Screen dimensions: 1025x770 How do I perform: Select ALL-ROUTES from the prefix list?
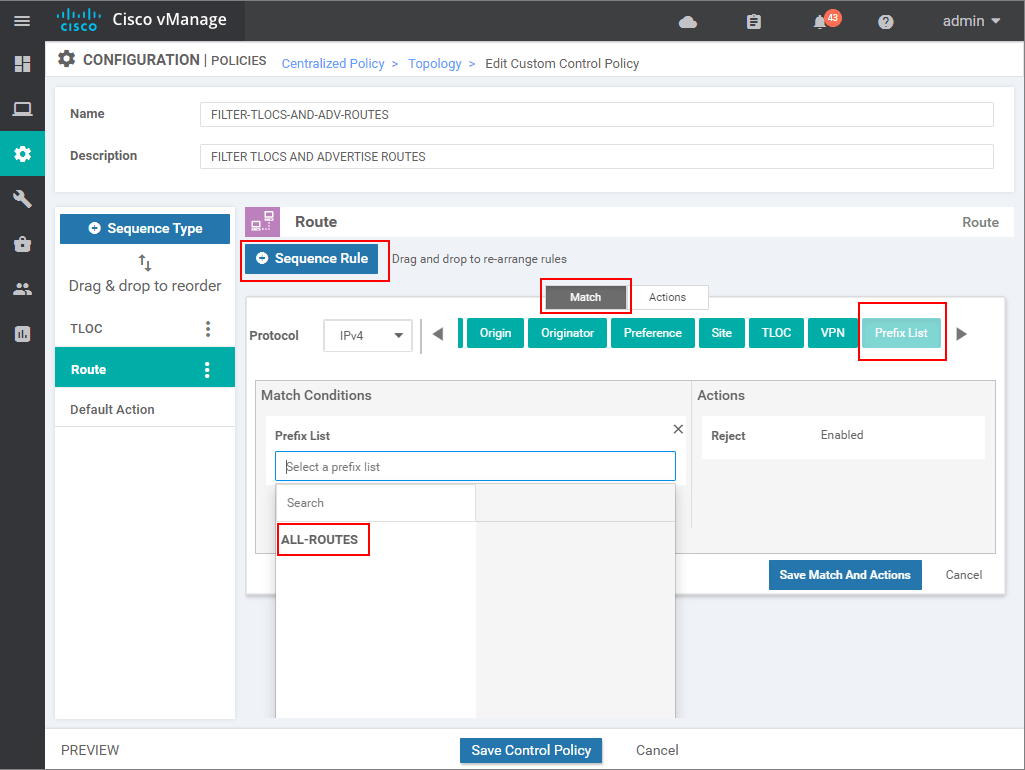coord(322,539)
